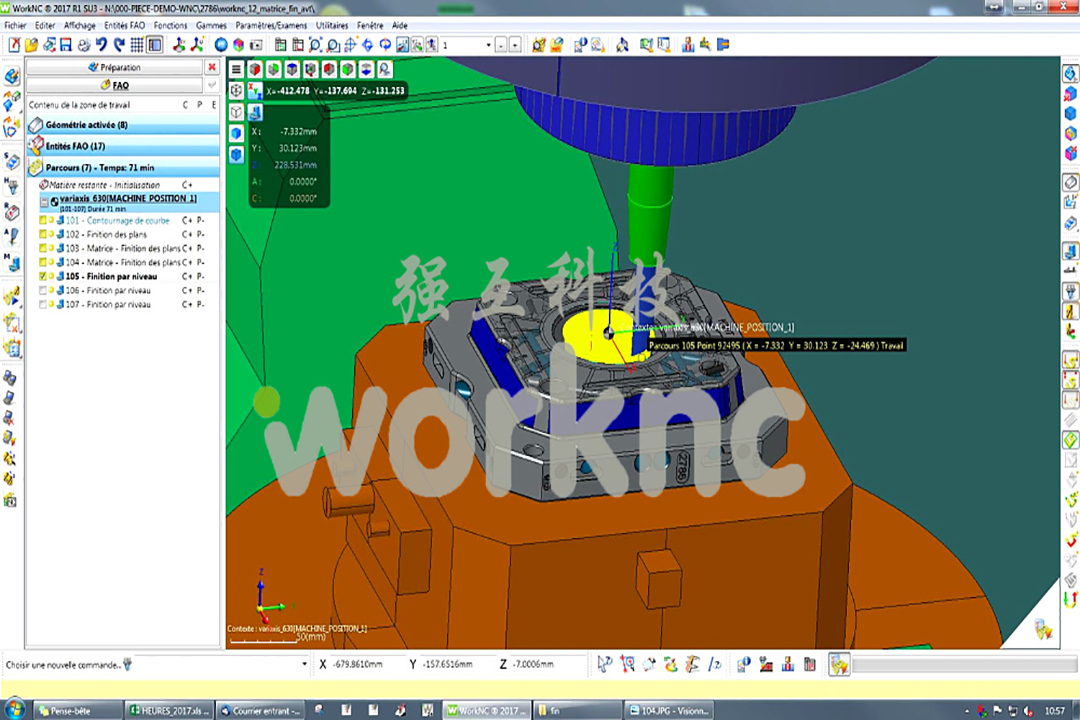Click the new document icon in the toolbar

(14, 45)
